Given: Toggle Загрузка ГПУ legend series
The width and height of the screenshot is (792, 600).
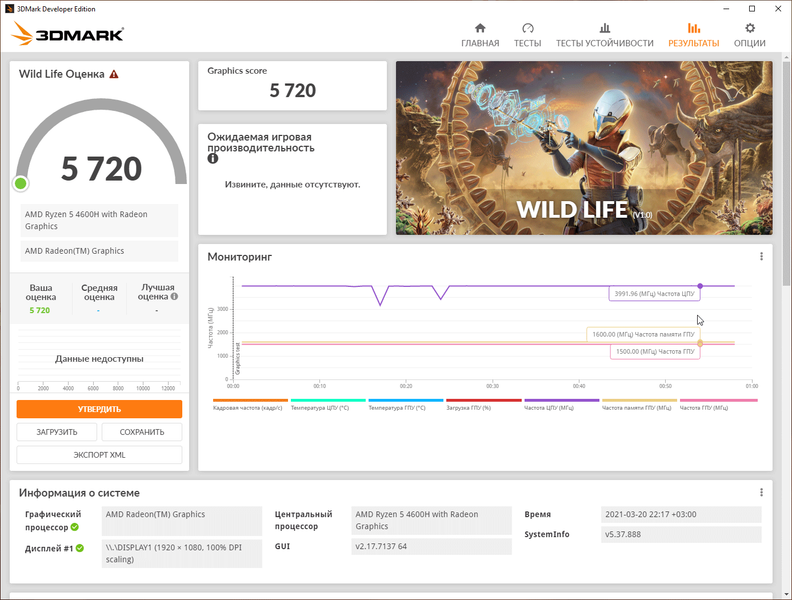Looking at the screenshot, I should [x=483, y=405].
